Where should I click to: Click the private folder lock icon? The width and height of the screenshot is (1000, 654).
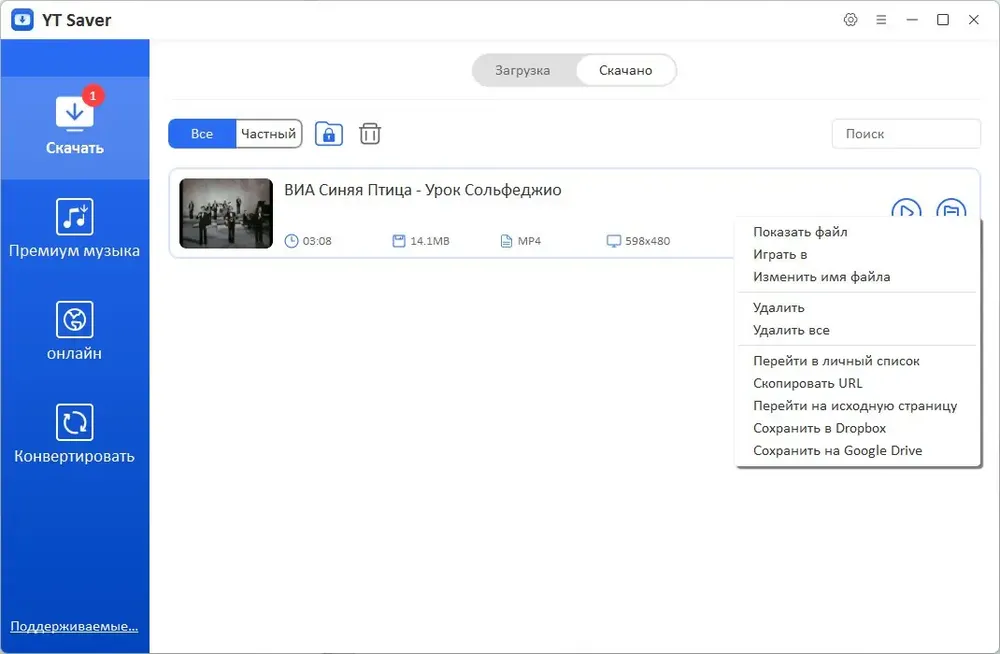pos(329,134)
